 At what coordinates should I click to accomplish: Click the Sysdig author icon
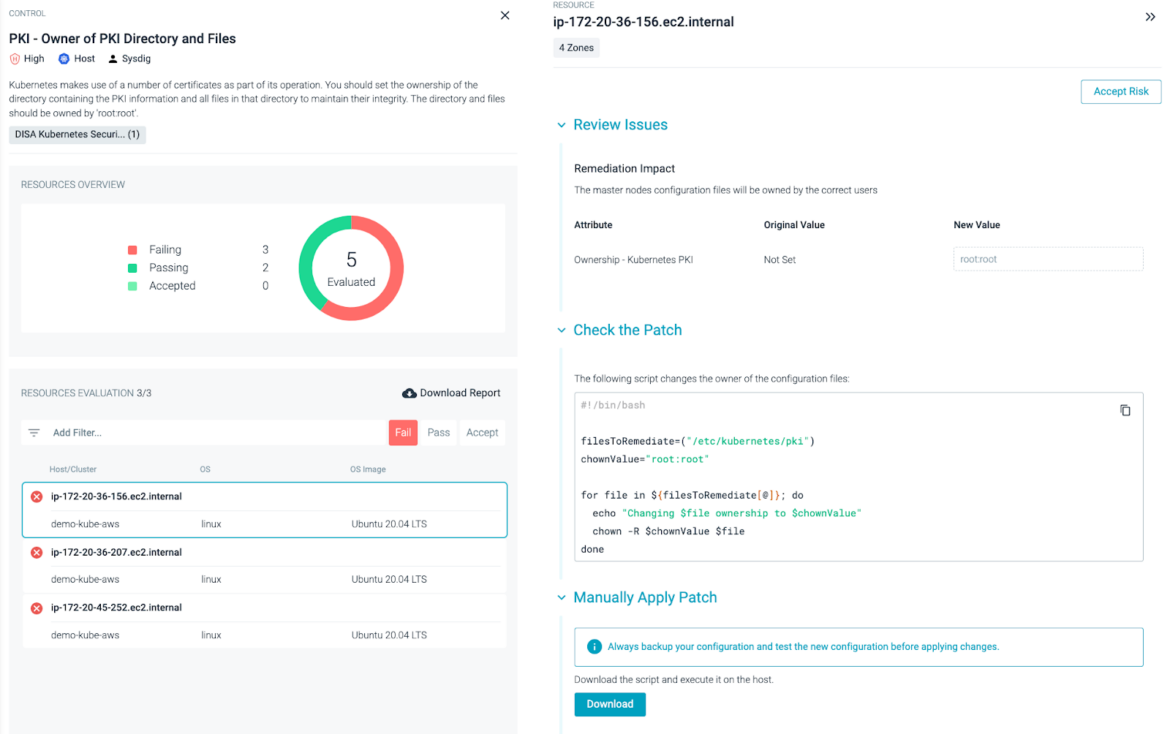click(114, 58)
